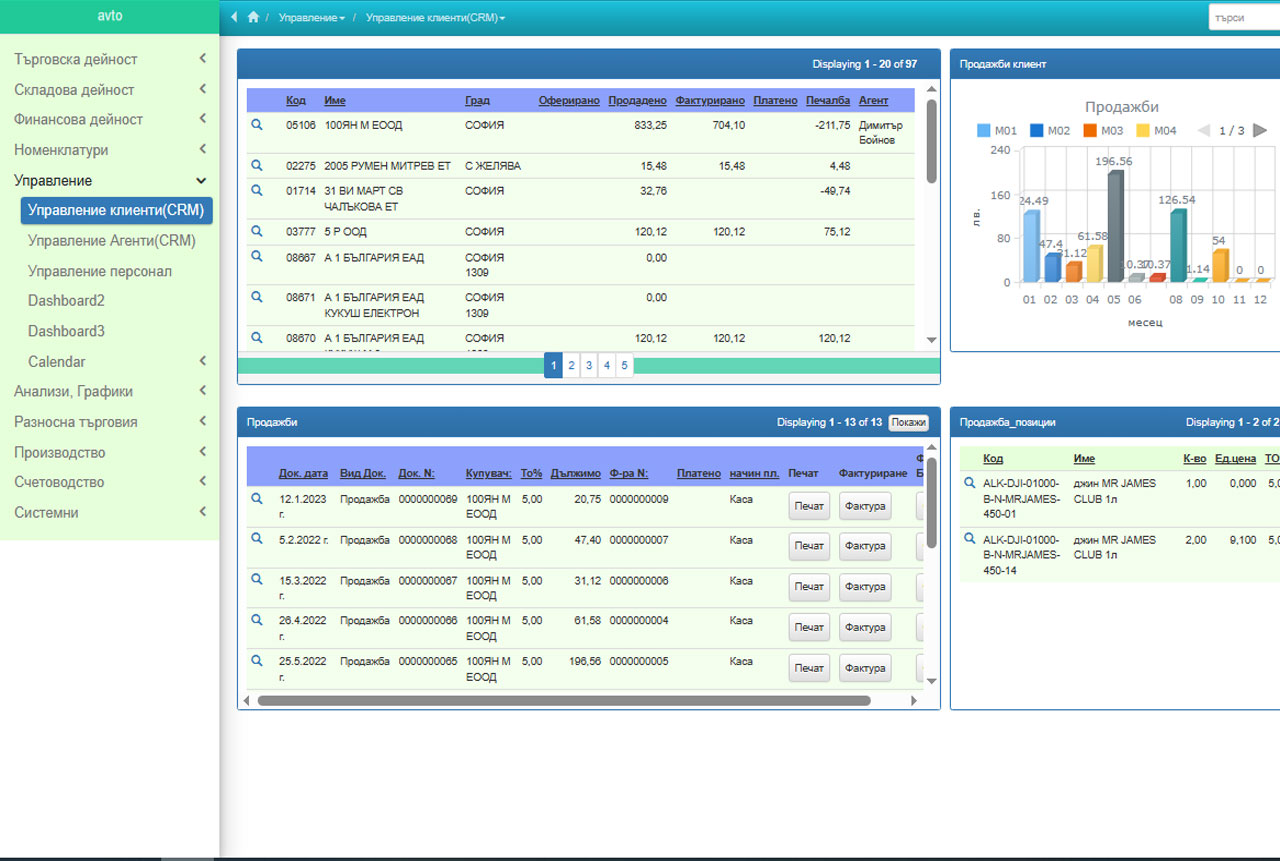Toggle M04 series in chart legend
Image resolution: width=1280 pixels, height=861 pixels.
[1157, 130]
